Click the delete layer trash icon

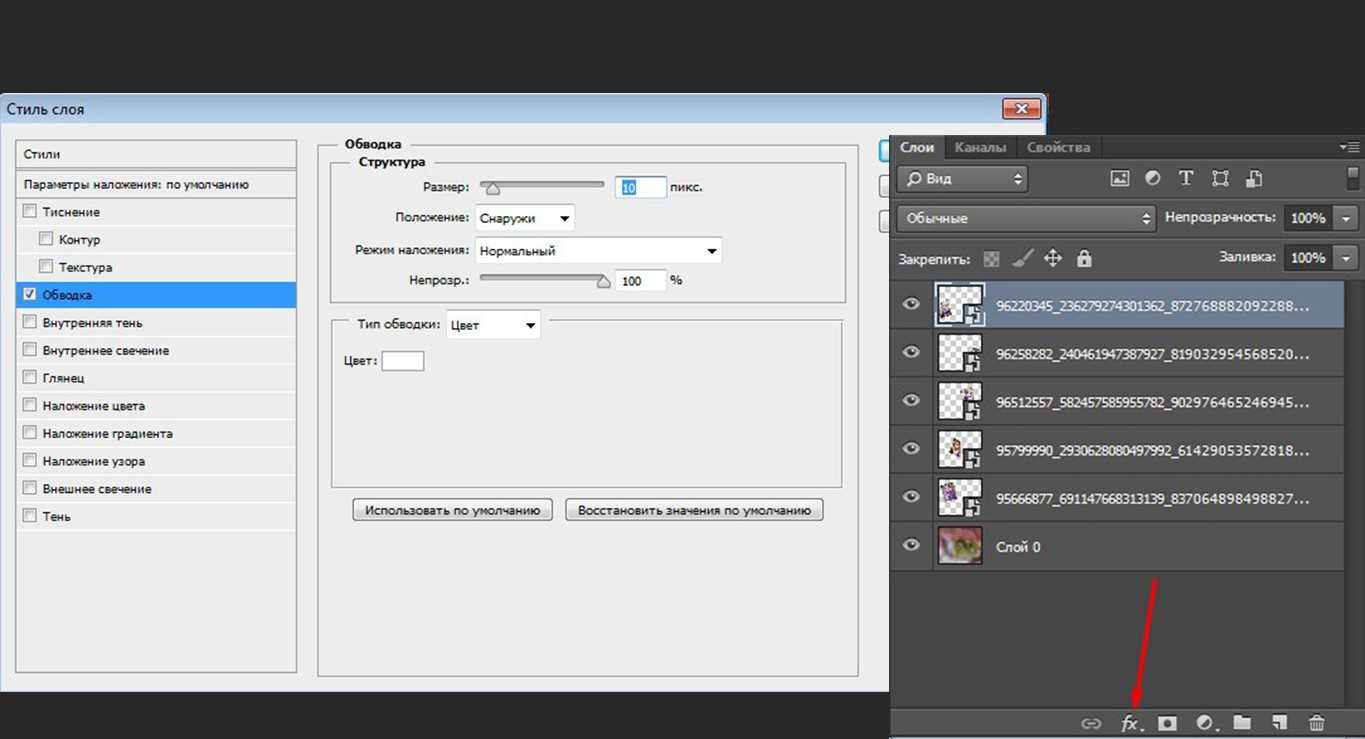pos(1317,723)
